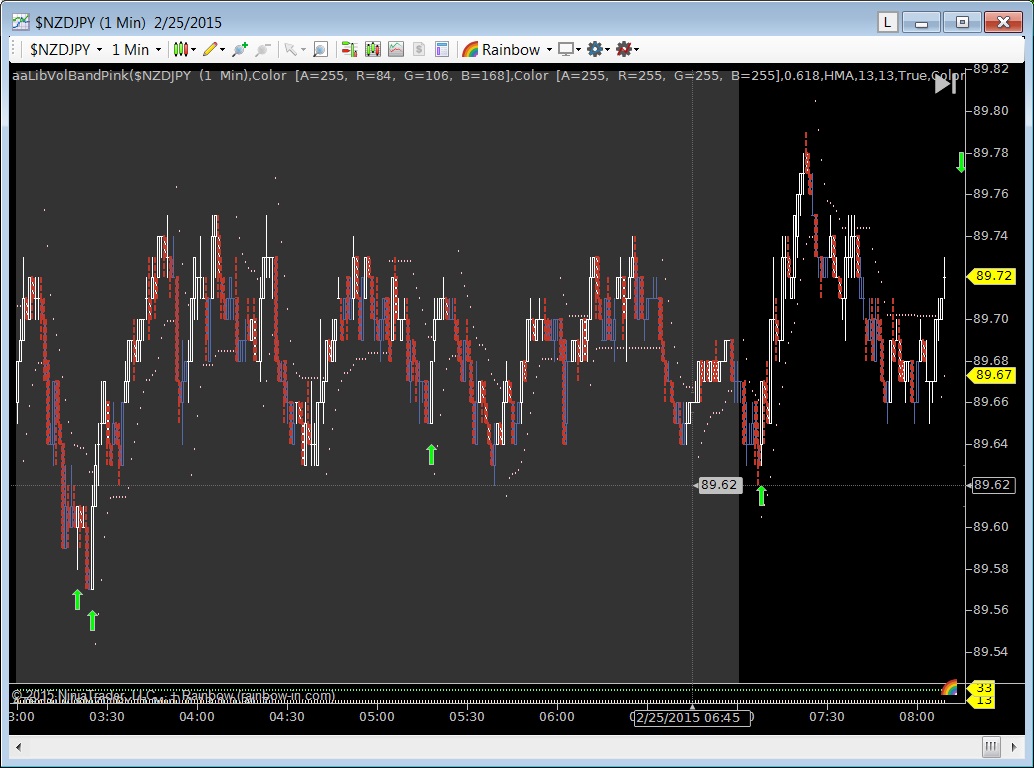Open the indicators line-chart icon
This screenshot has height=768, width=1034.
click(x=396, y=49)
